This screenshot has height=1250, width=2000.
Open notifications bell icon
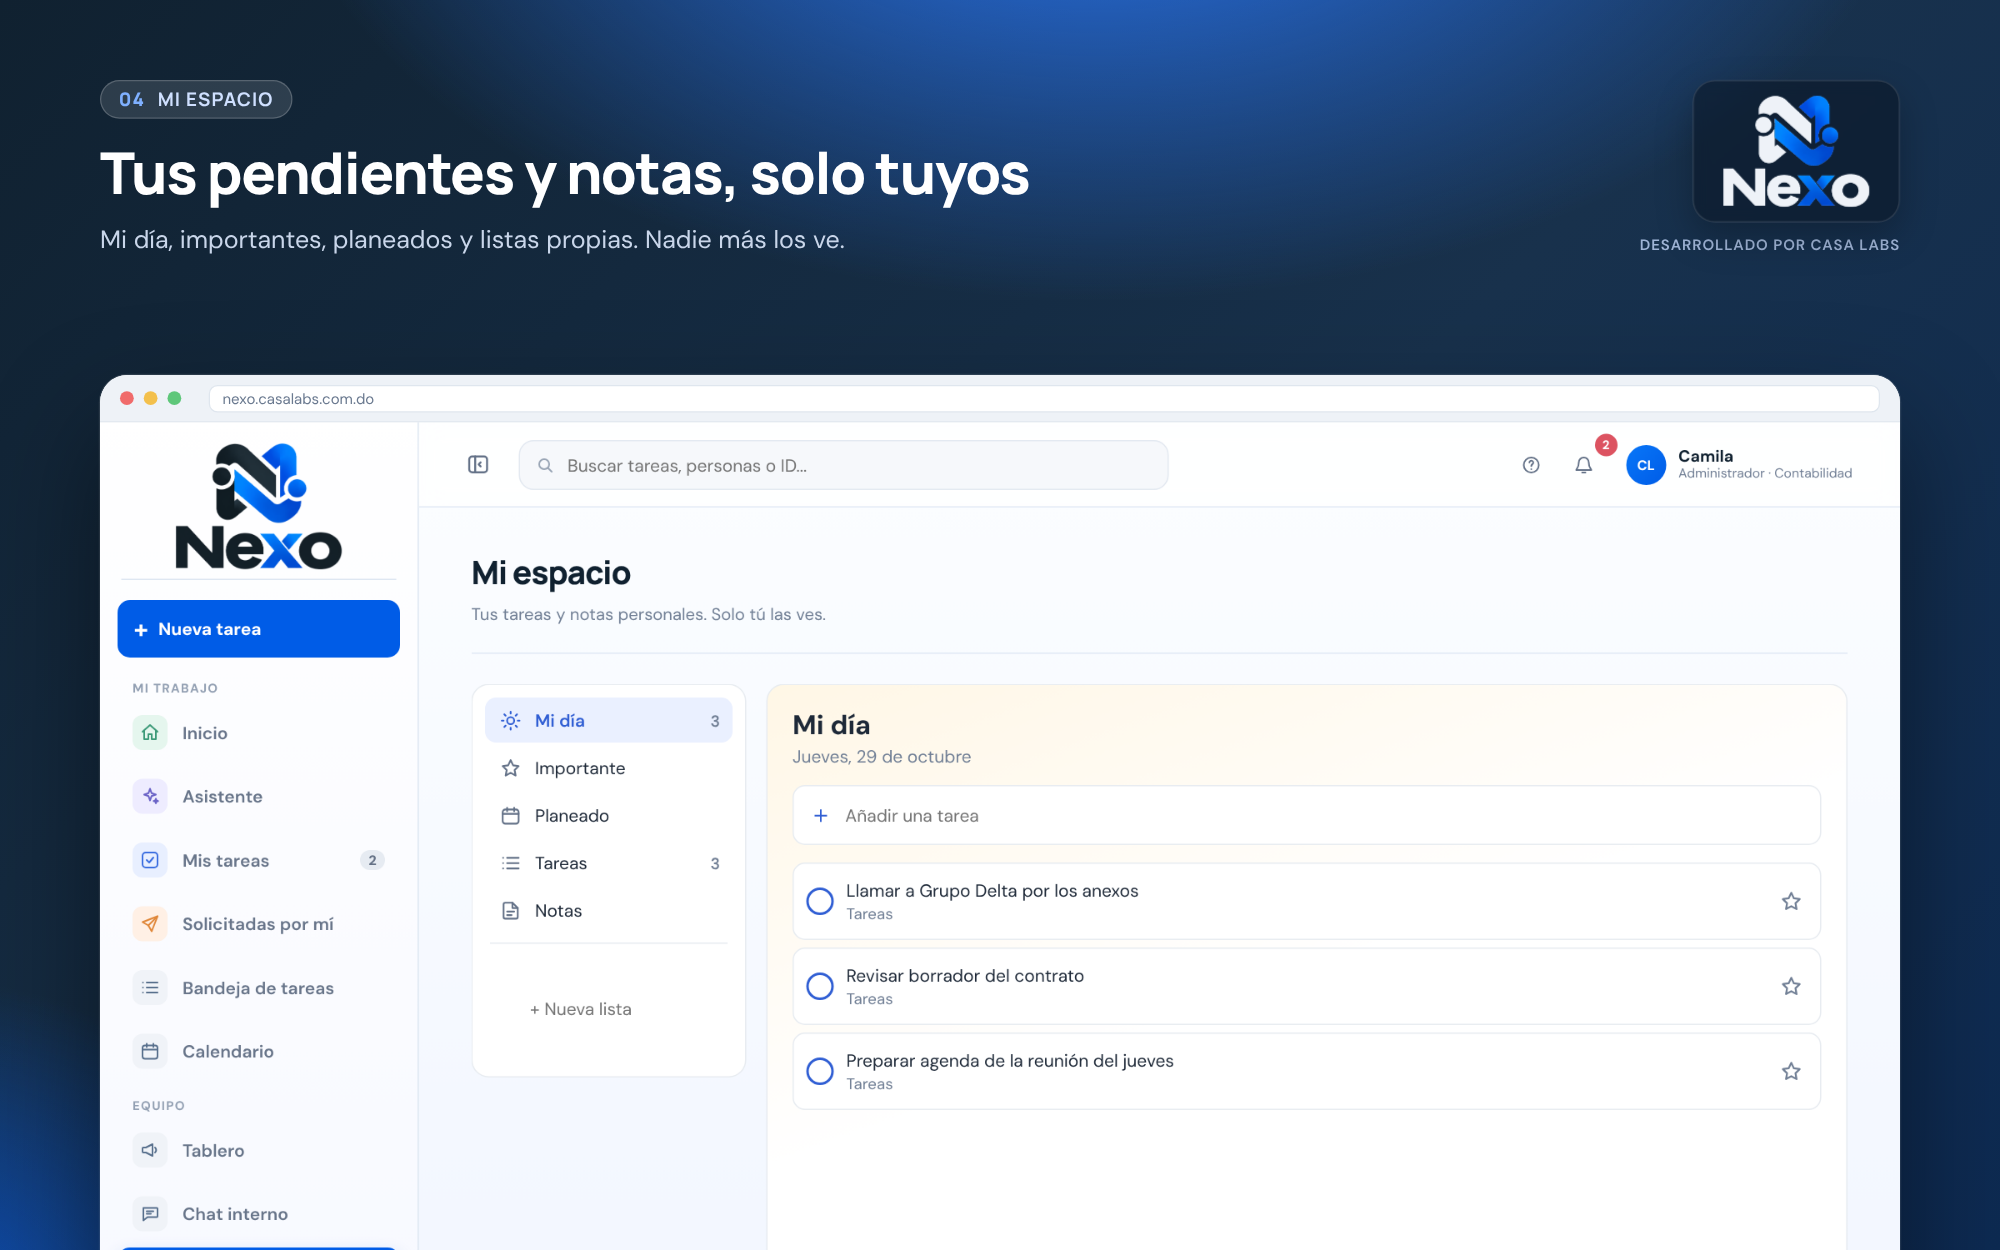[1584, 465]
